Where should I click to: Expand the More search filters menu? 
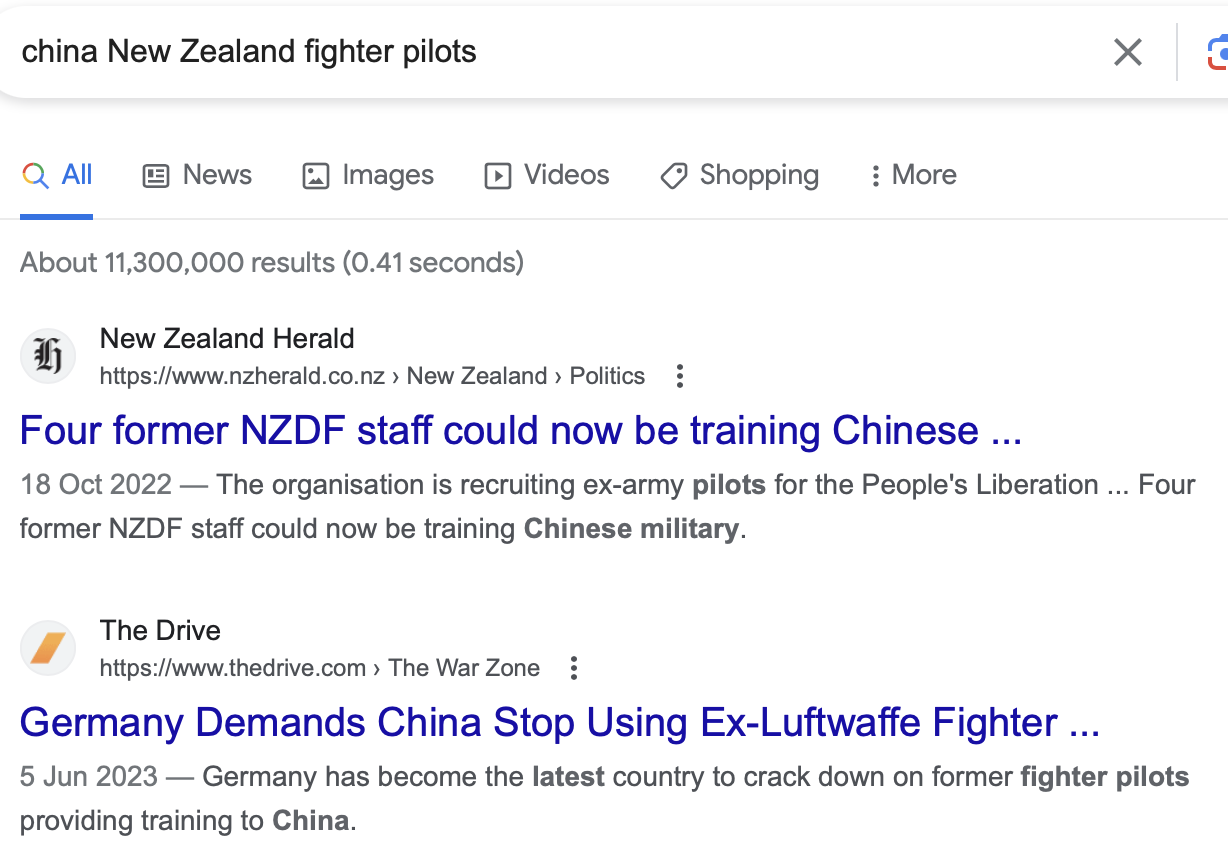click(912, 175)
